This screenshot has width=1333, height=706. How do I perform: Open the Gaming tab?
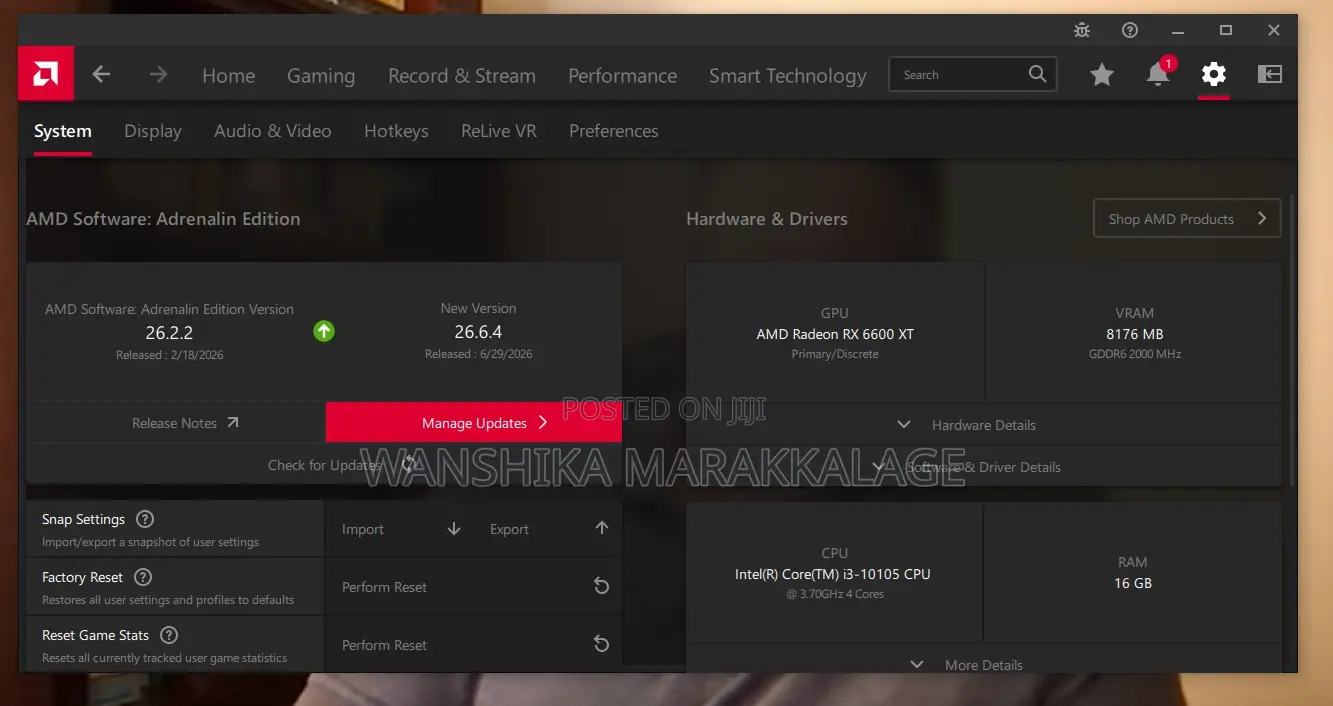(321, 75)
